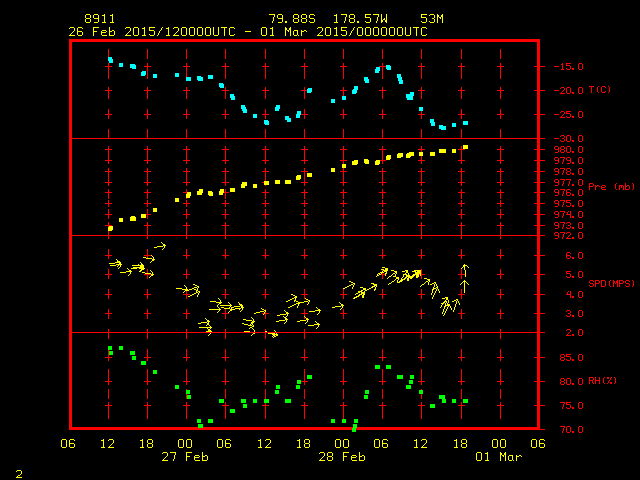Screen dimensions: 640x480
Task: Click the 979.0 pressure tick label
Action: 569,161
